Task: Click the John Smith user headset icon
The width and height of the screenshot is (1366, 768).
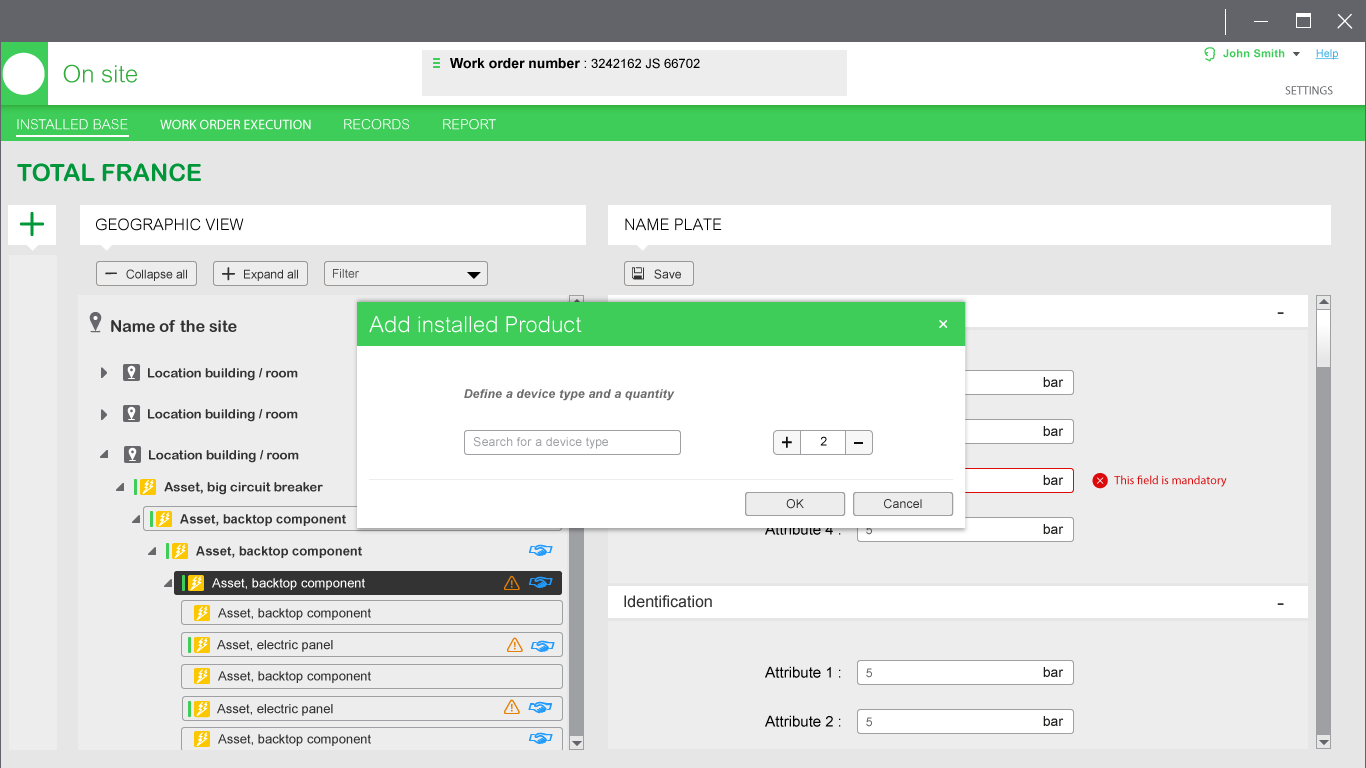Action: tap(1210, 54)
